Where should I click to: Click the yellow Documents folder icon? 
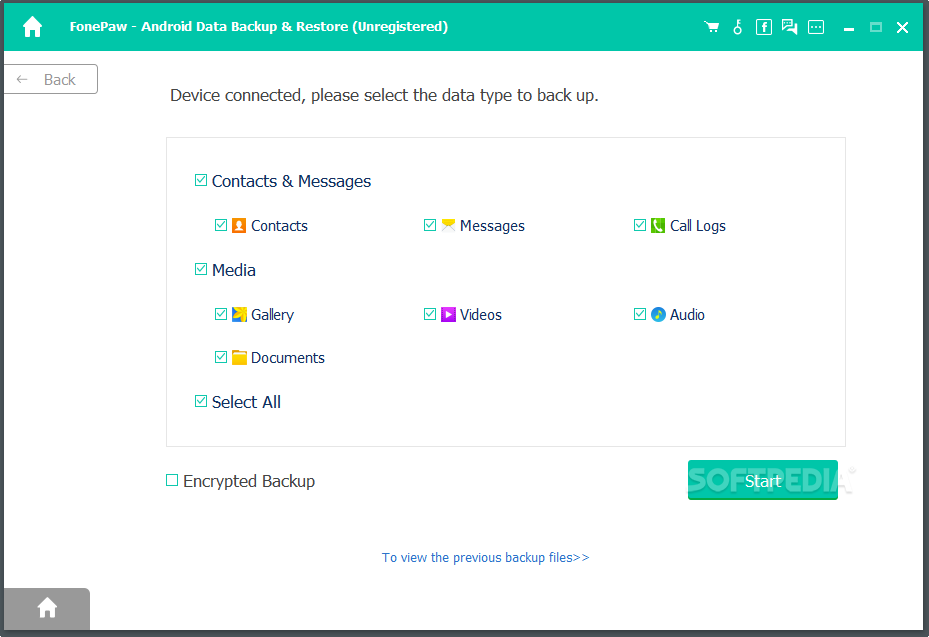(239, 357)
